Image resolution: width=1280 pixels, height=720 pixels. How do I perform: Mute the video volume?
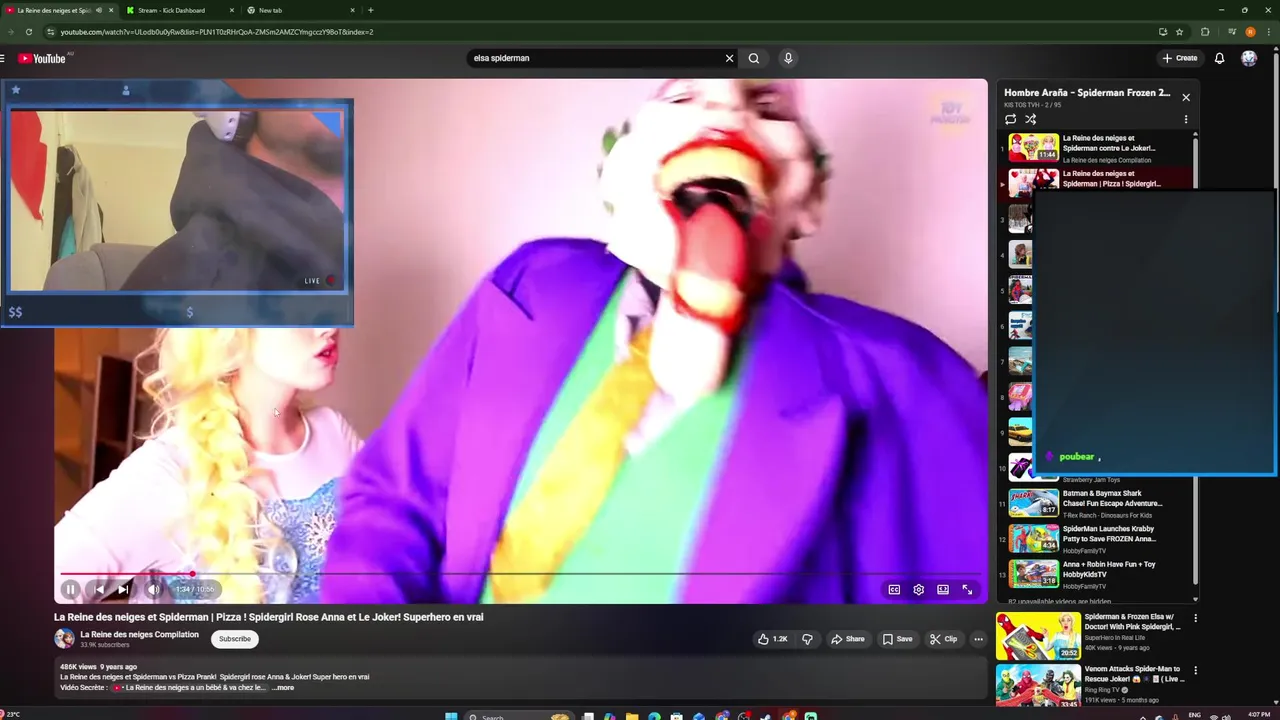click(153, 589)
